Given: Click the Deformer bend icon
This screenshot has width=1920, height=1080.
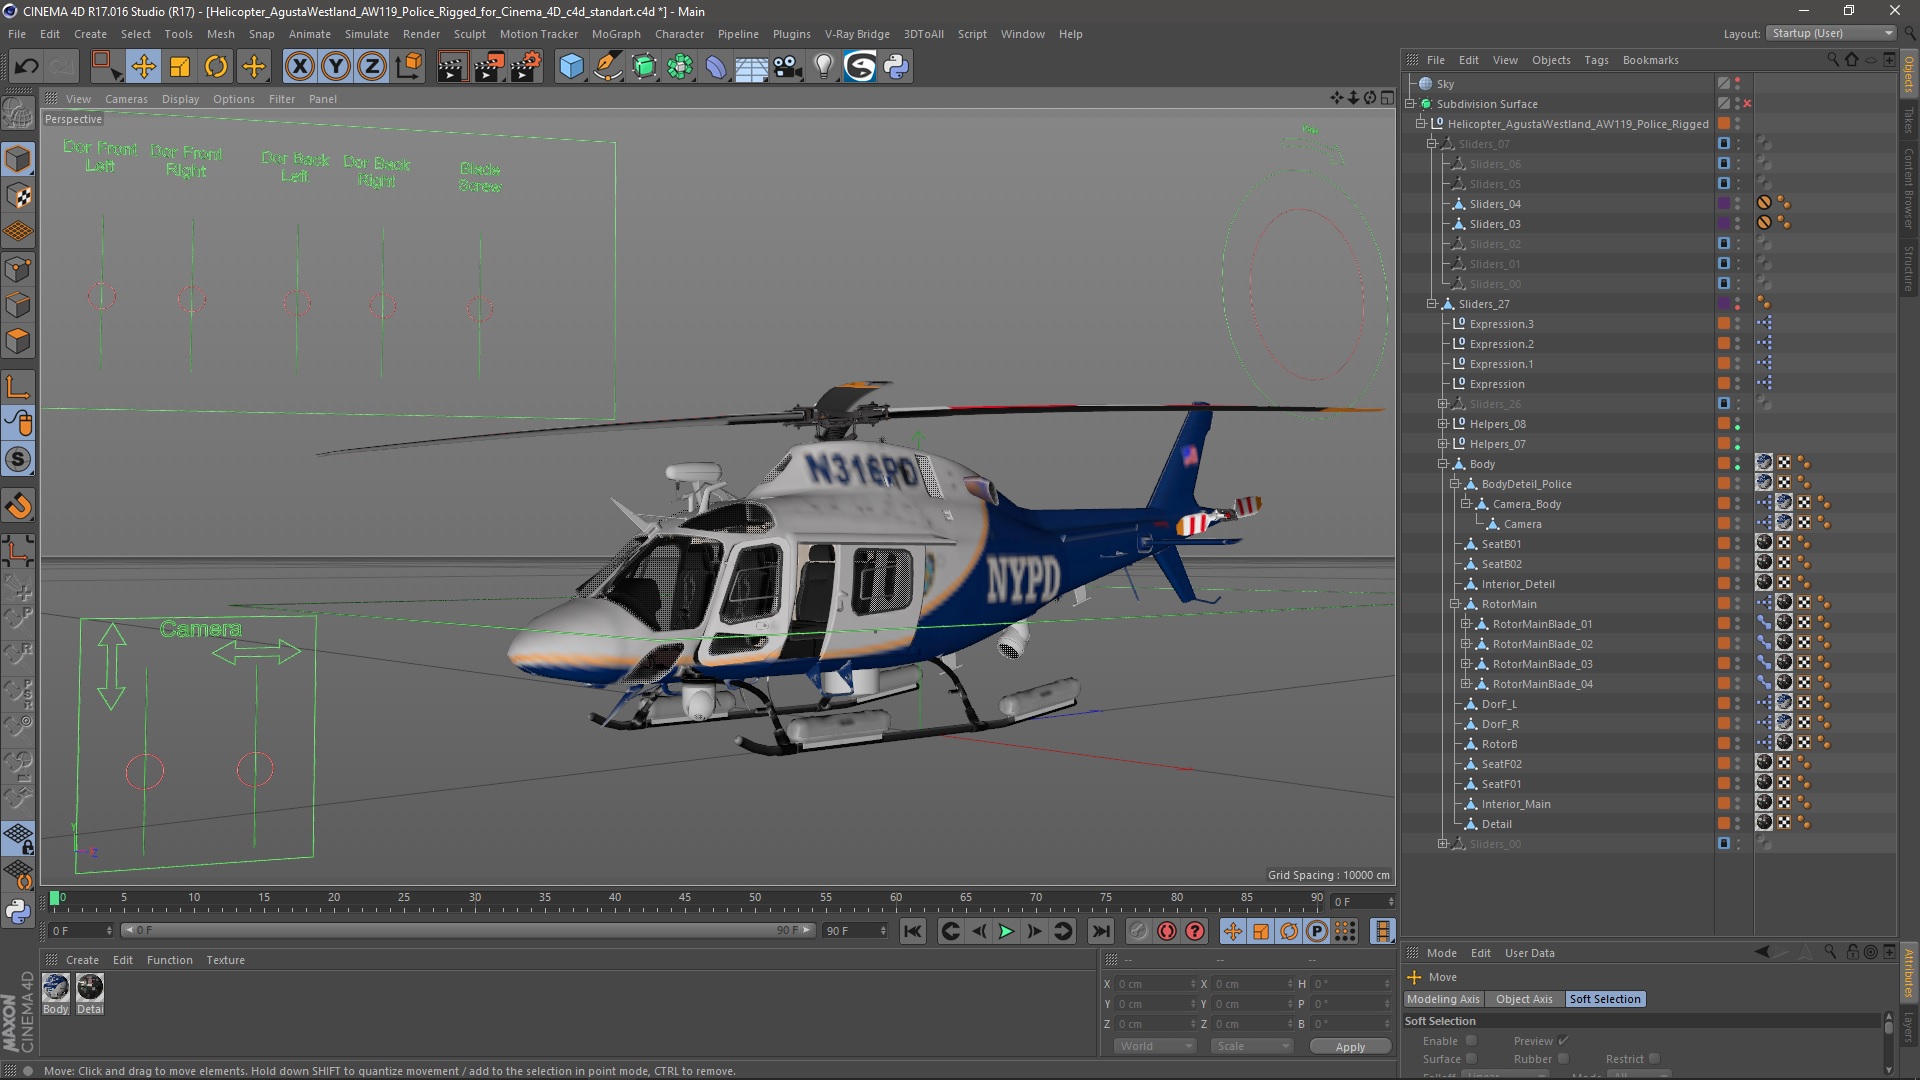Looking at the screenshot, I should (716, 67).
